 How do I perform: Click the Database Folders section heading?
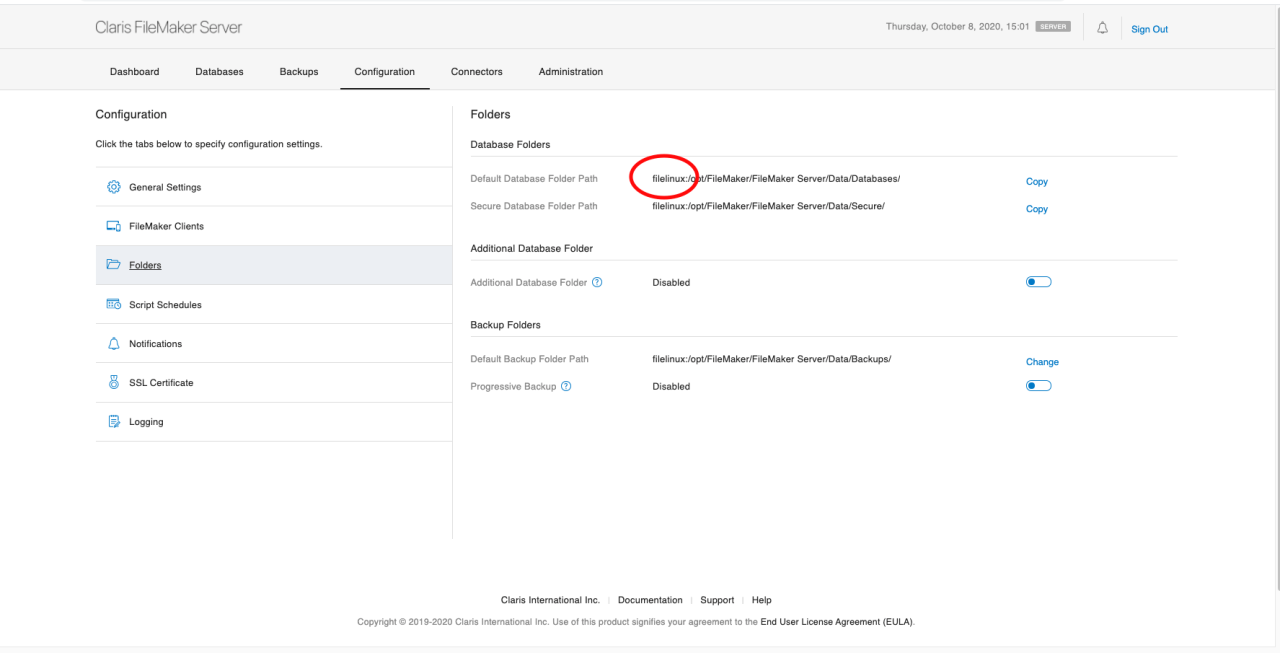[x=510, y=144]
